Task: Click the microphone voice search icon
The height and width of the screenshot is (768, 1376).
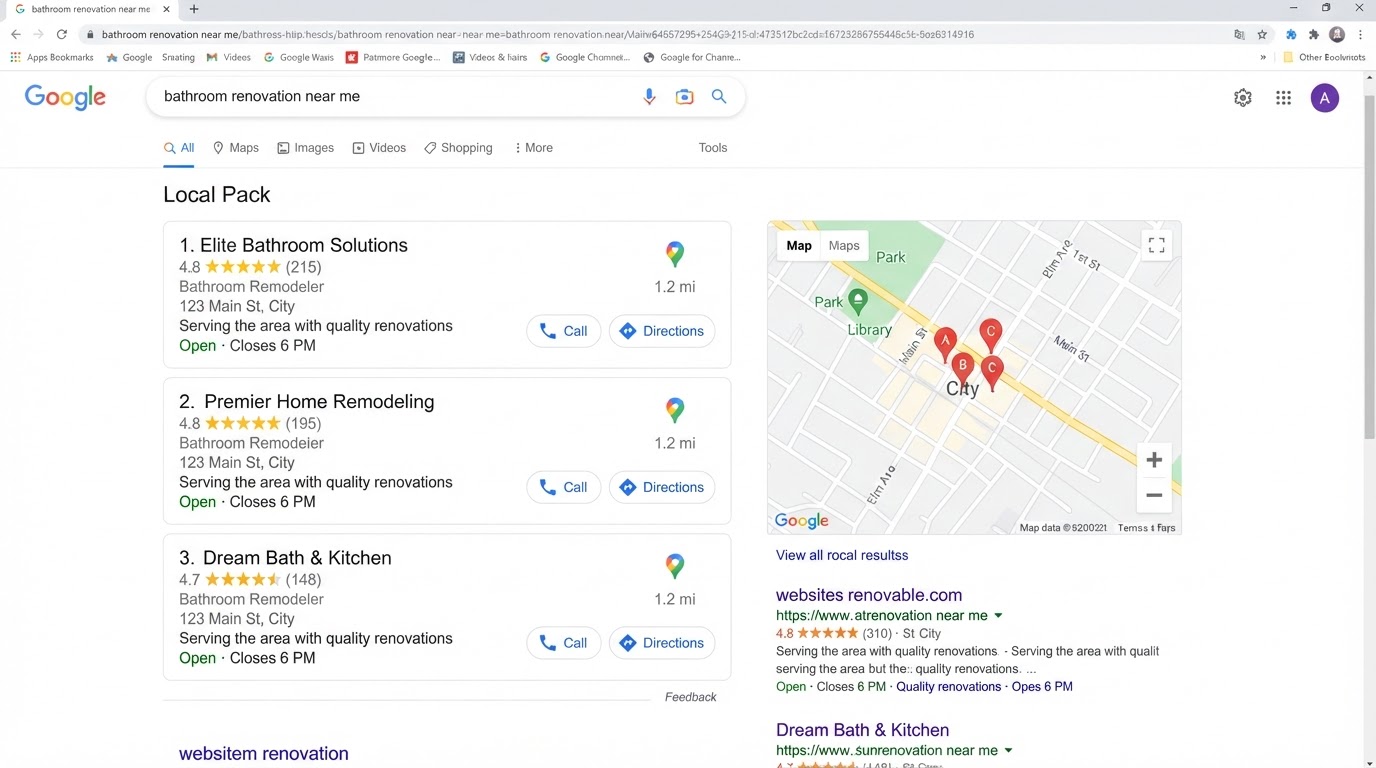Action: coord(649,97)
